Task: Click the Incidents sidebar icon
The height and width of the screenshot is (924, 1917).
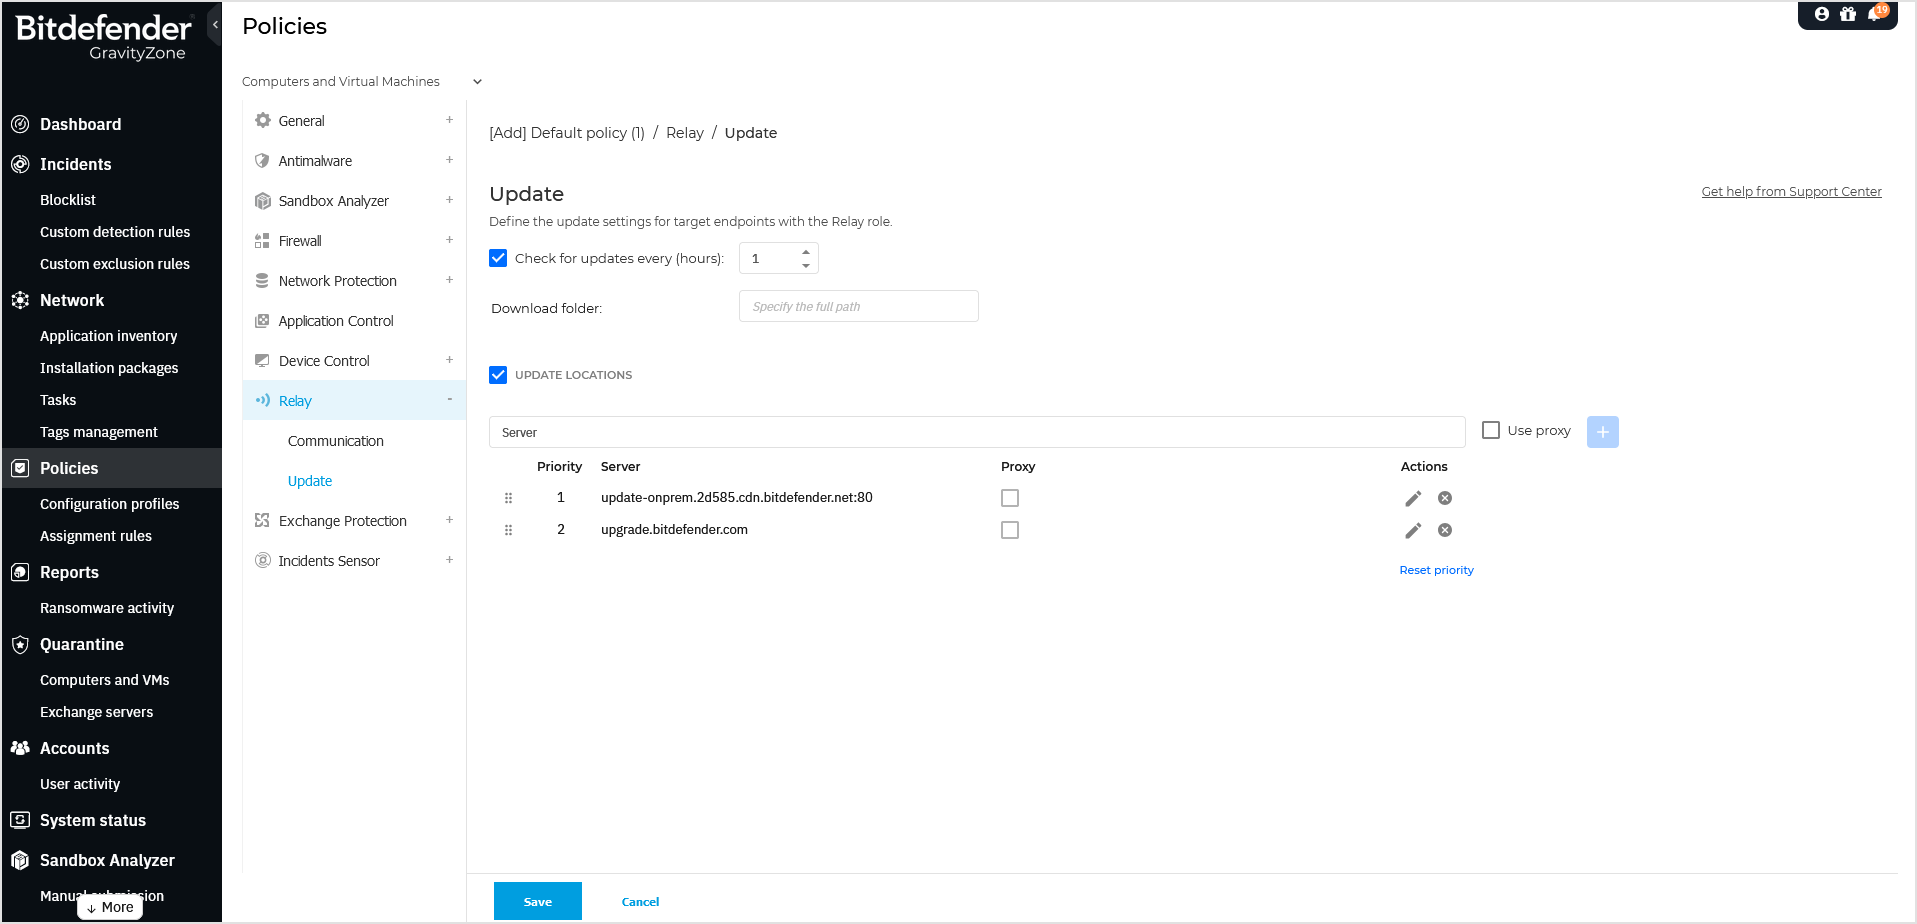Action: (20, 164)
